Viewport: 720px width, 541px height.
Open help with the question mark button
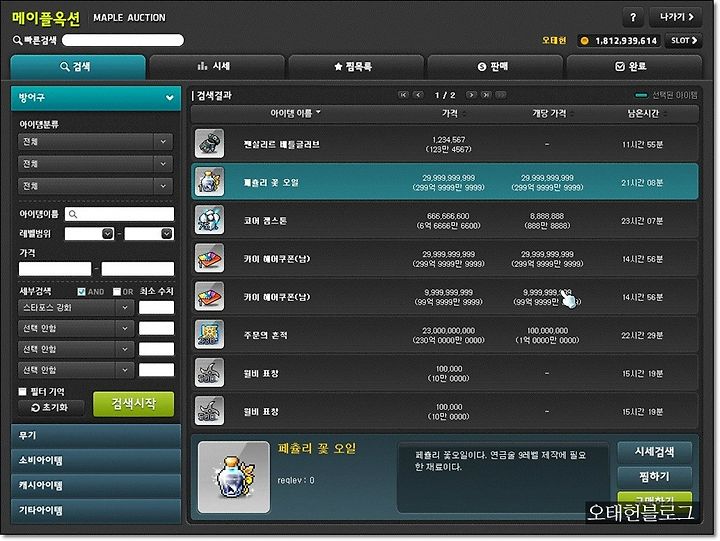pyautogui.click(x=633, y=17)
